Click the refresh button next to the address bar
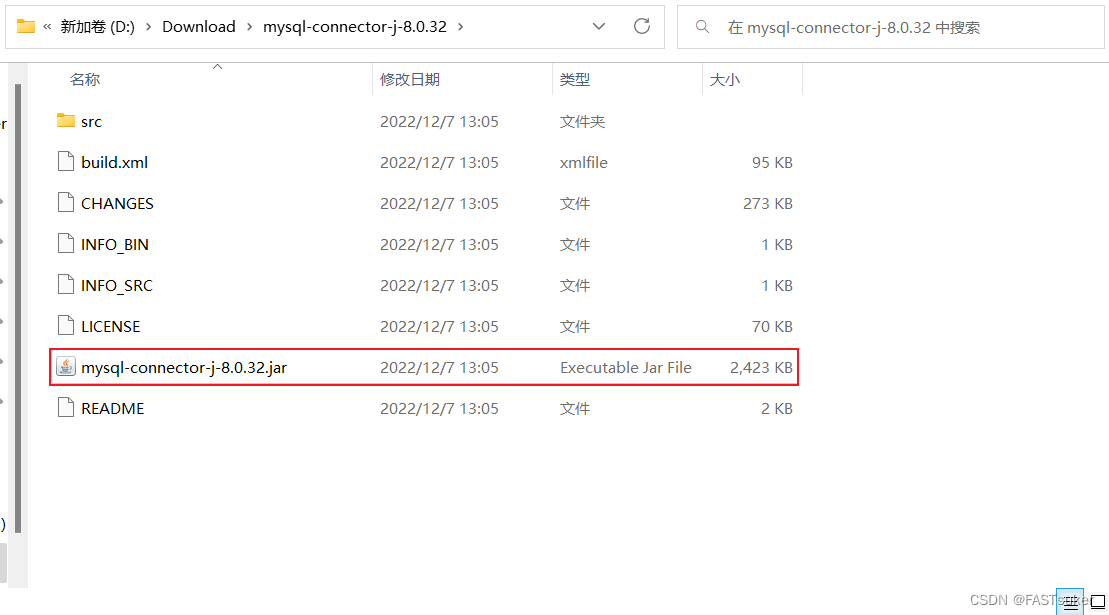 pos(642,27)
